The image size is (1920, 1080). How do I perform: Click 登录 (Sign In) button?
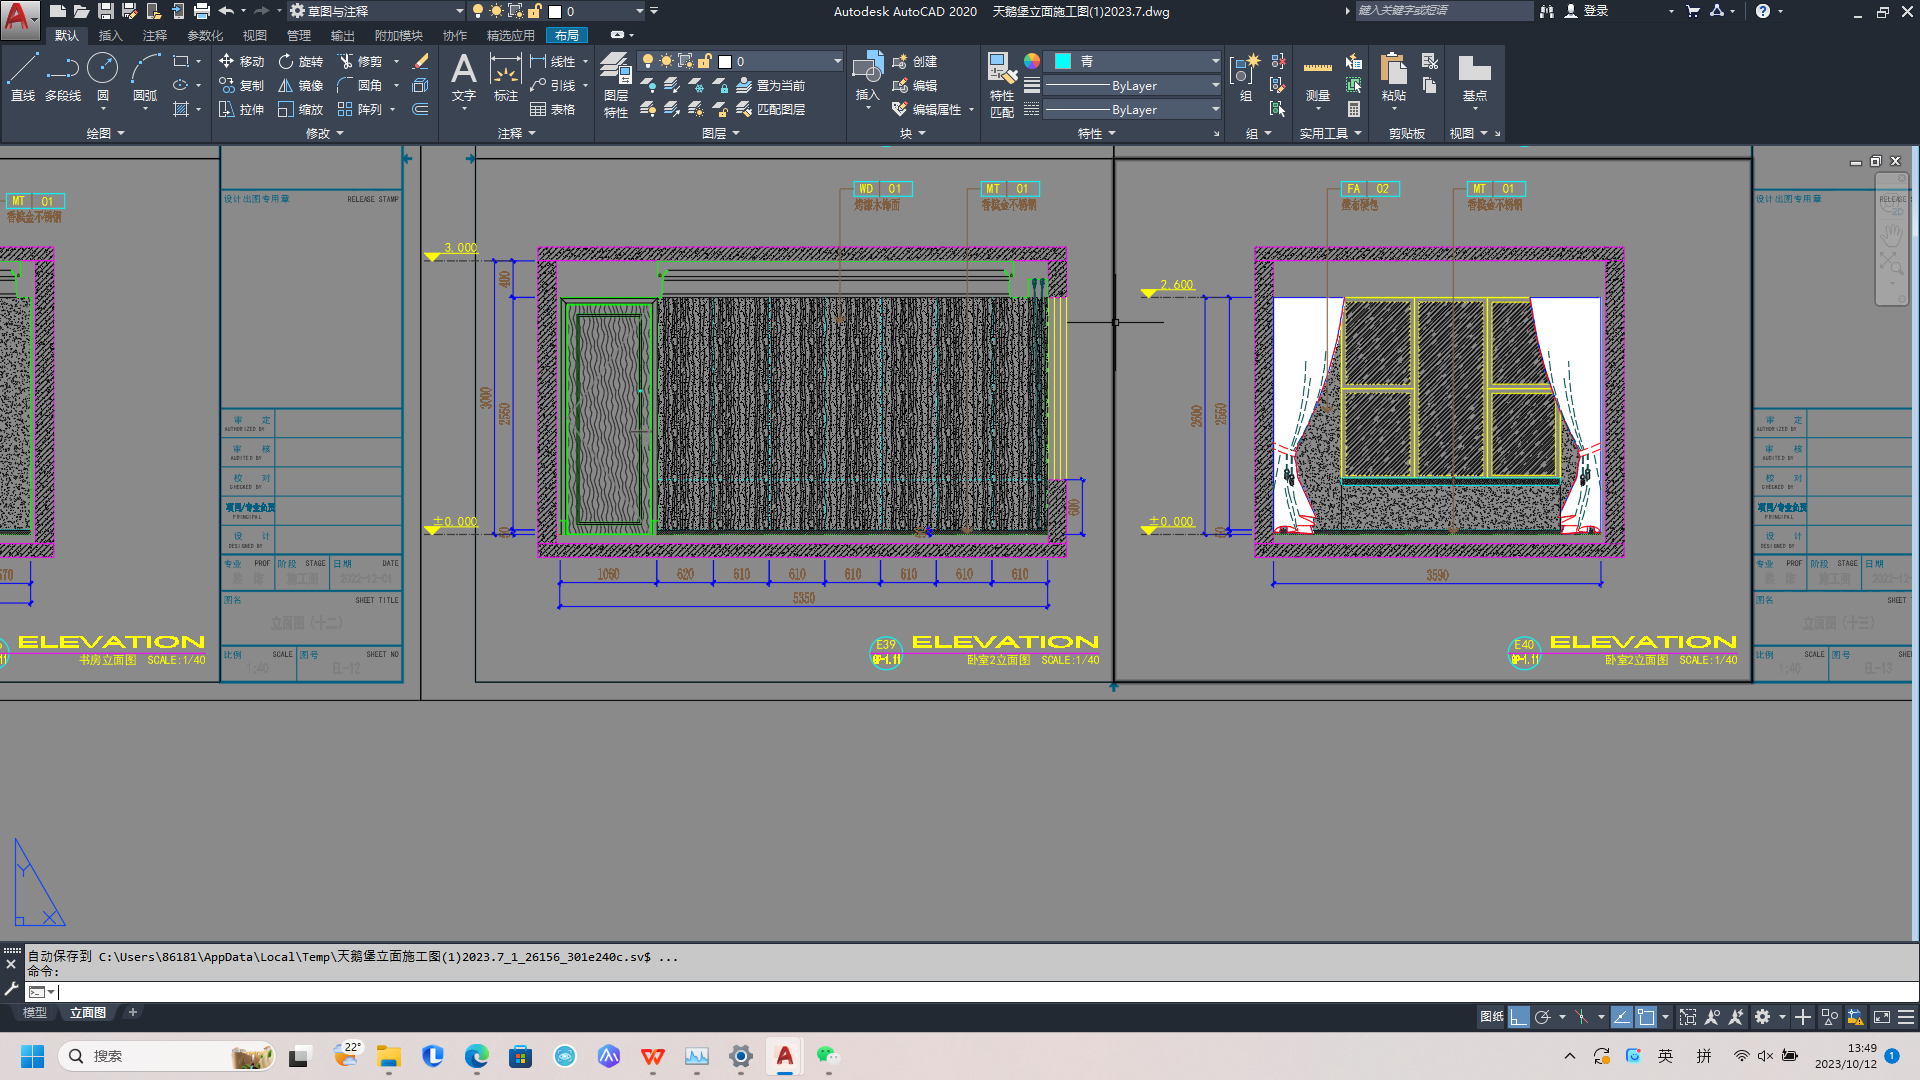1587,11
